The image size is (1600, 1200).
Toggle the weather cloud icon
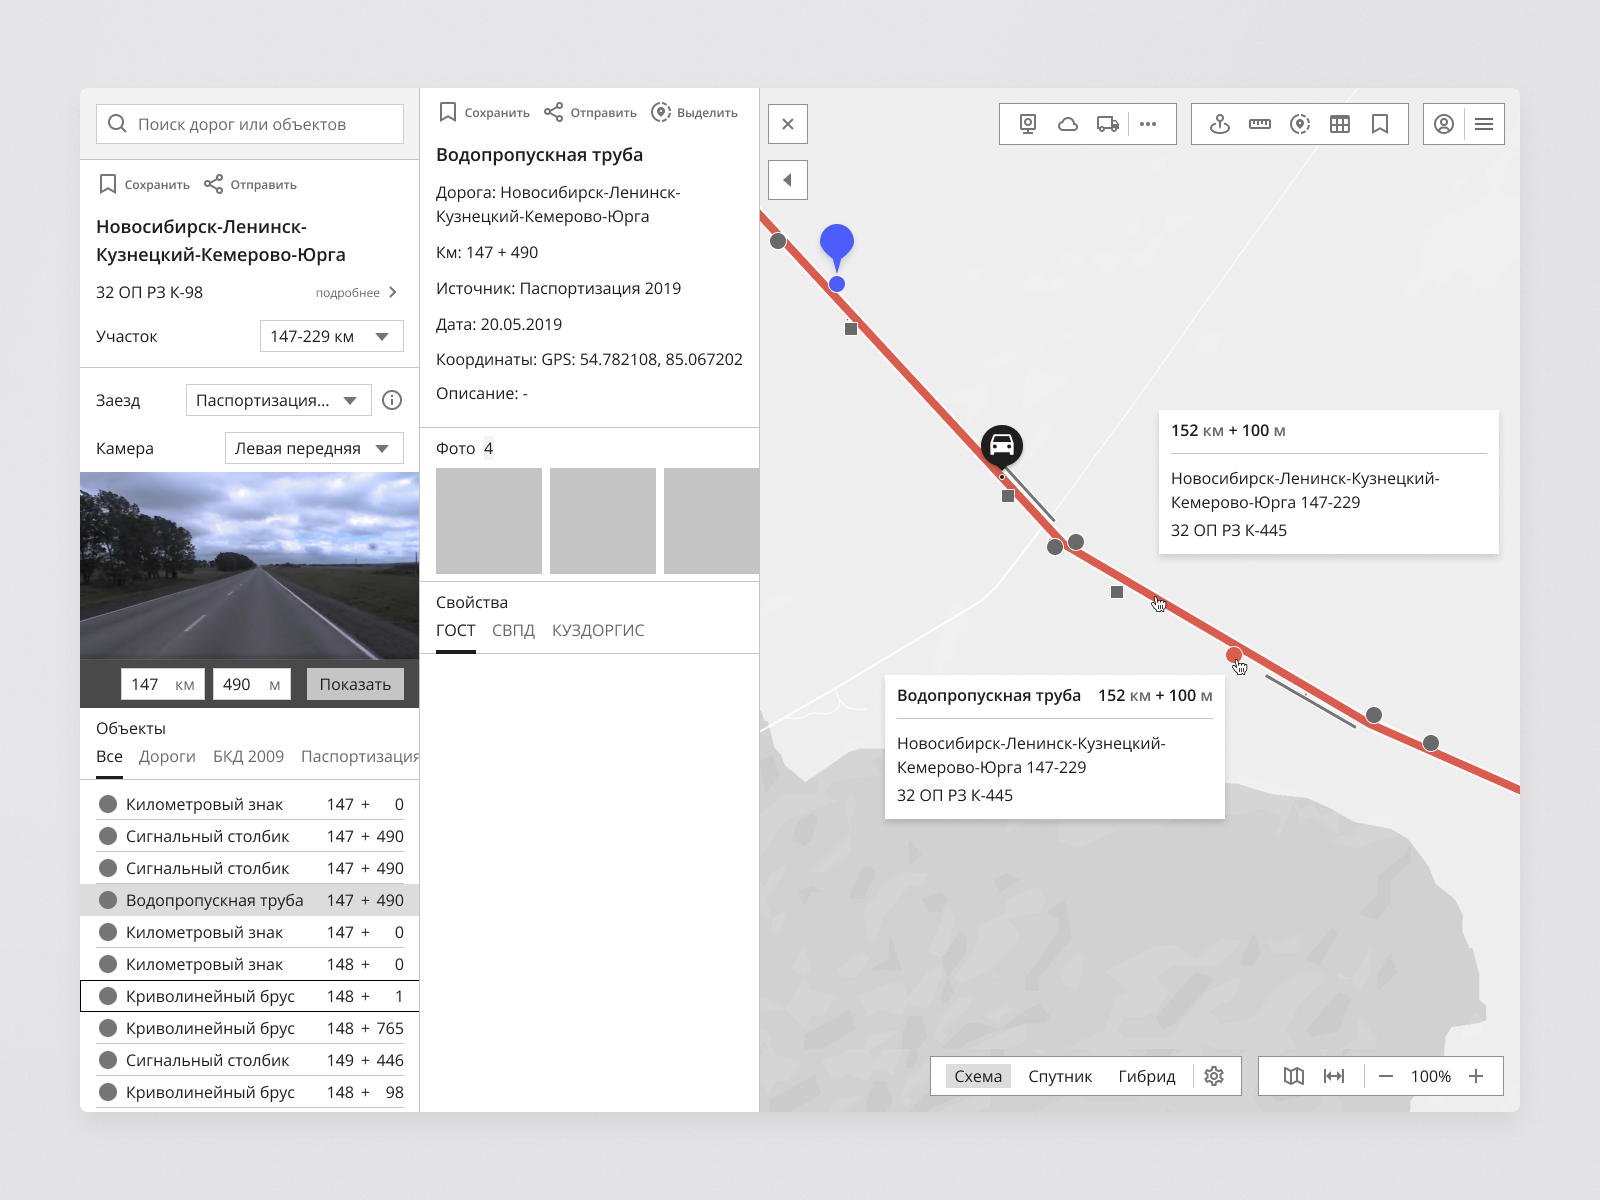pos(1068,124)
